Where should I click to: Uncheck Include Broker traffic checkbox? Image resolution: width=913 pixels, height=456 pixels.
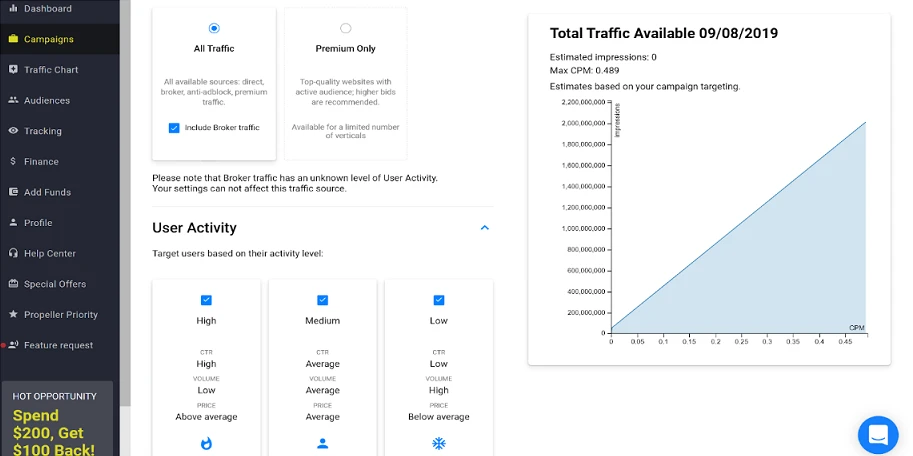pos(174,128)
